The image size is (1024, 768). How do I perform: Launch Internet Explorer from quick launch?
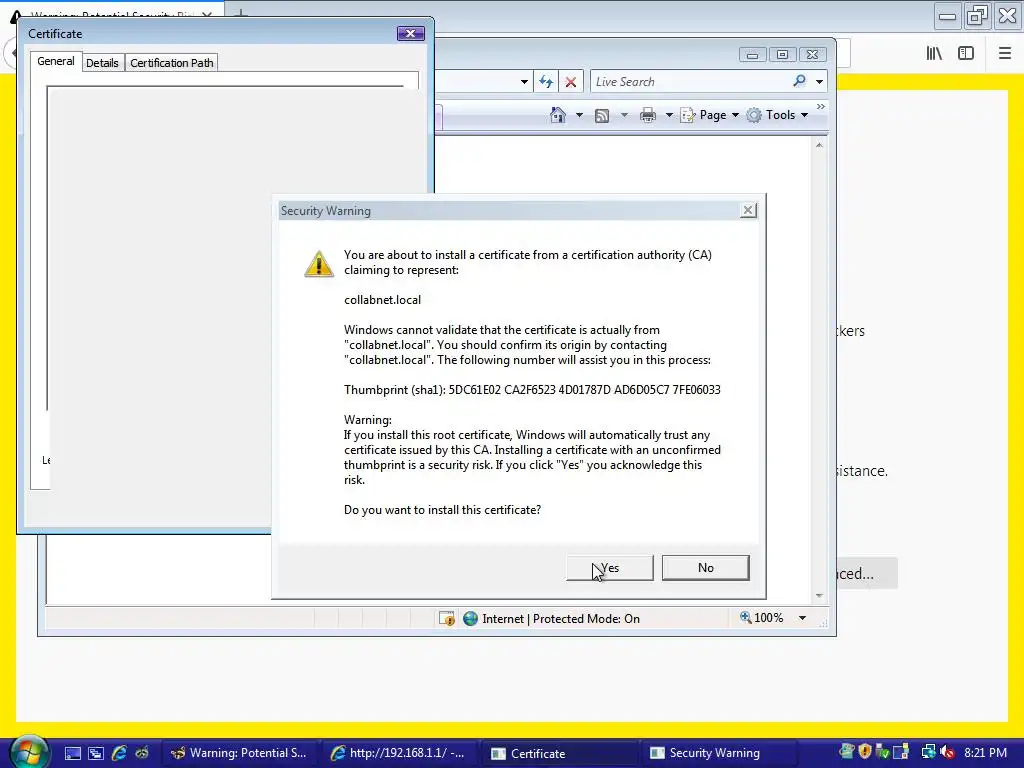(x=119, y=753)
